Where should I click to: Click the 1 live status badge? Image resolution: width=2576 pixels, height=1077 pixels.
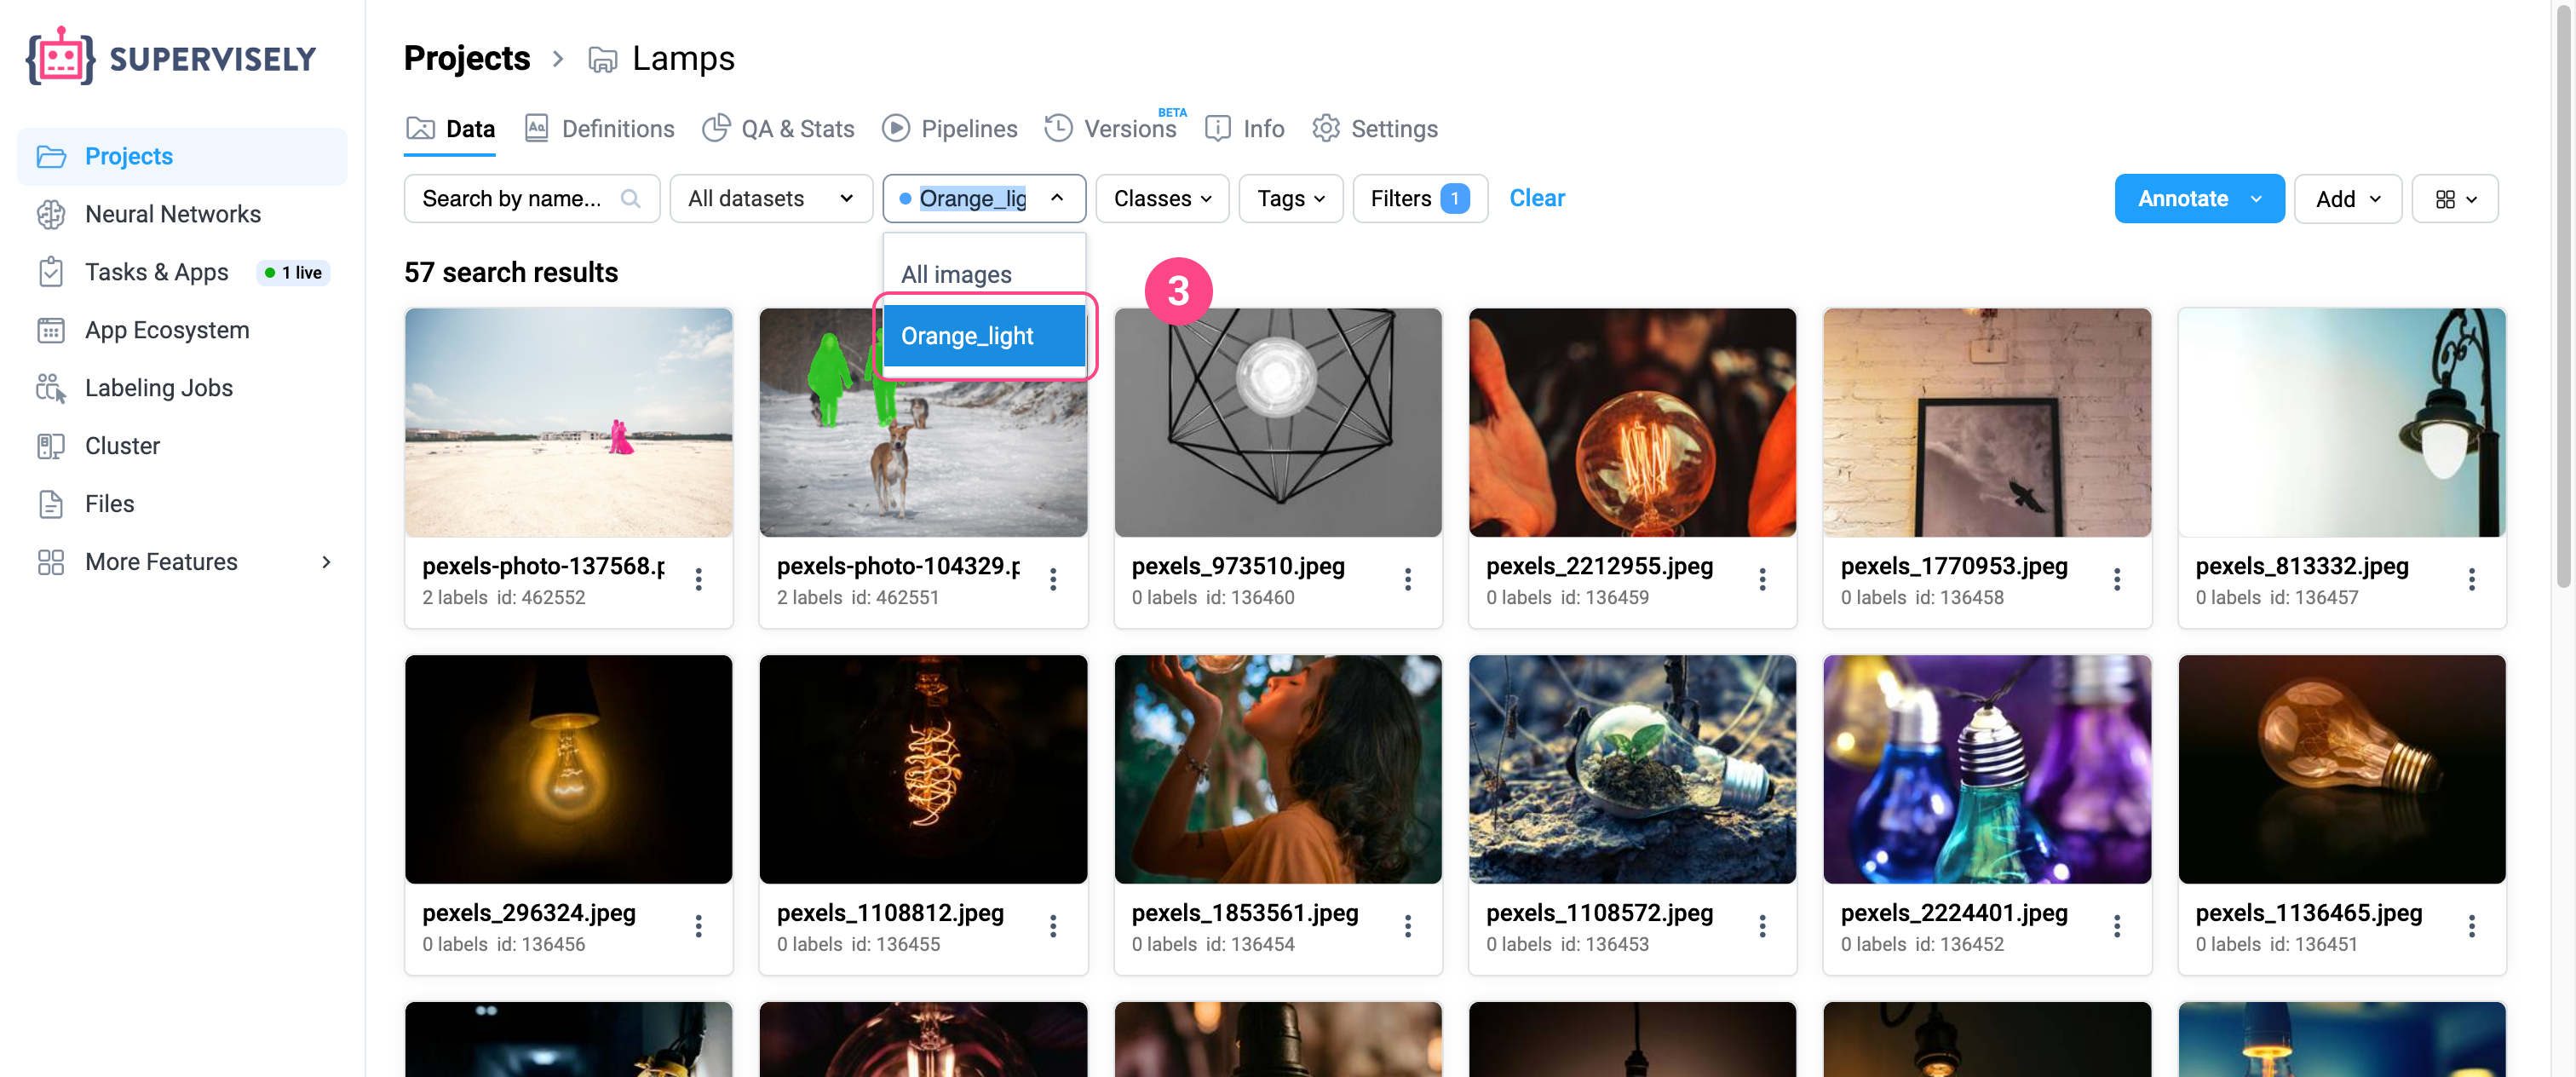click(293, 272)
